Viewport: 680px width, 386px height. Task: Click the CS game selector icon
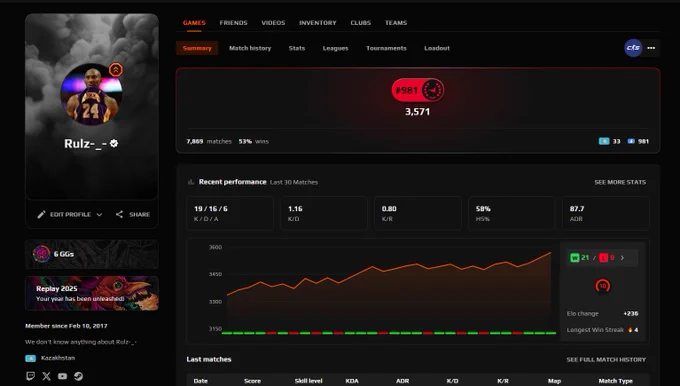(633, 48)
